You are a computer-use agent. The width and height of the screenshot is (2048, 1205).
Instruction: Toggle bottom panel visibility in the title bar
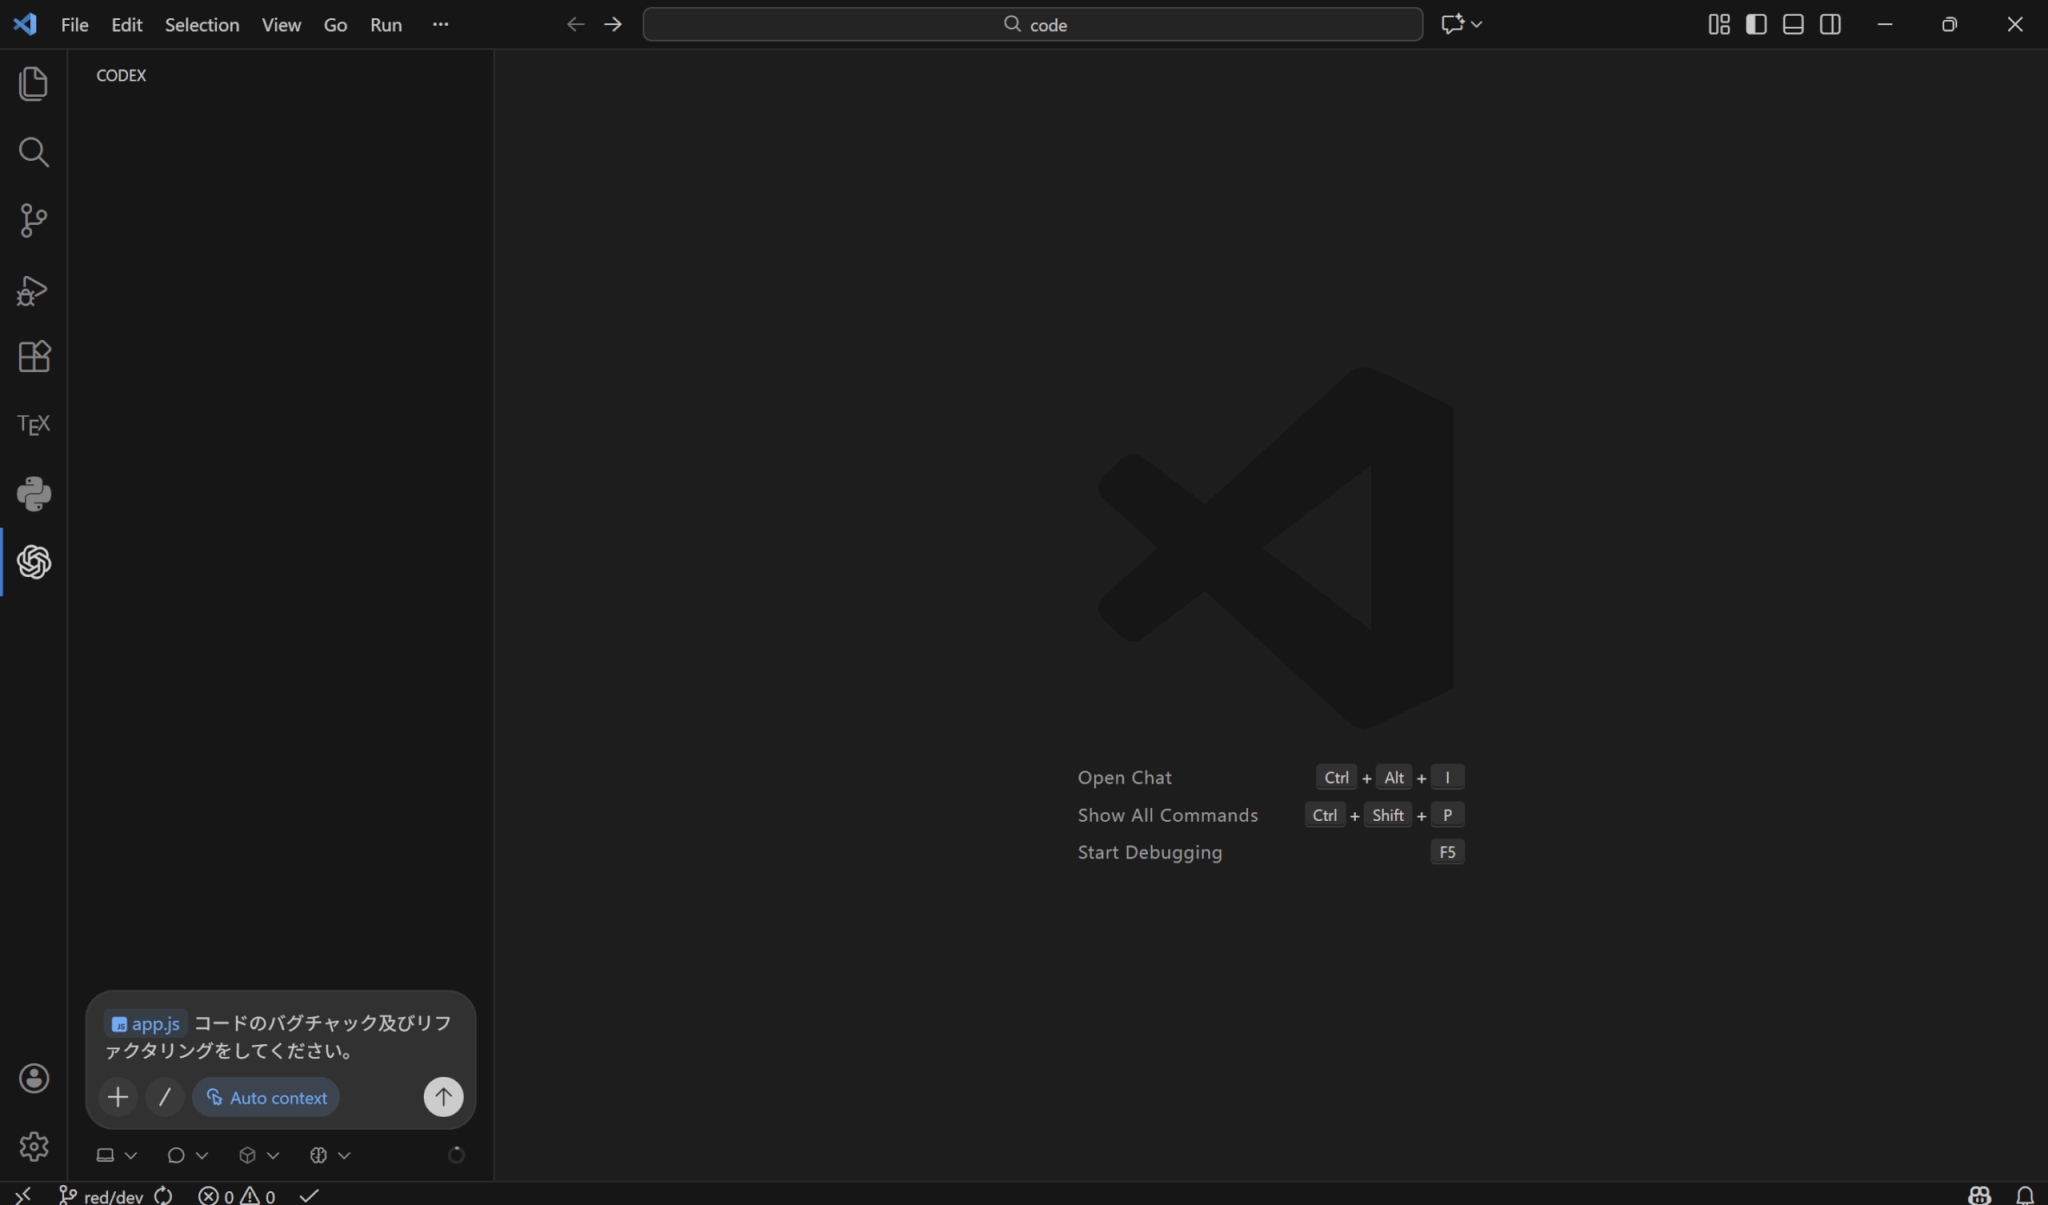pyautogui.click(x=1793, y=24)
